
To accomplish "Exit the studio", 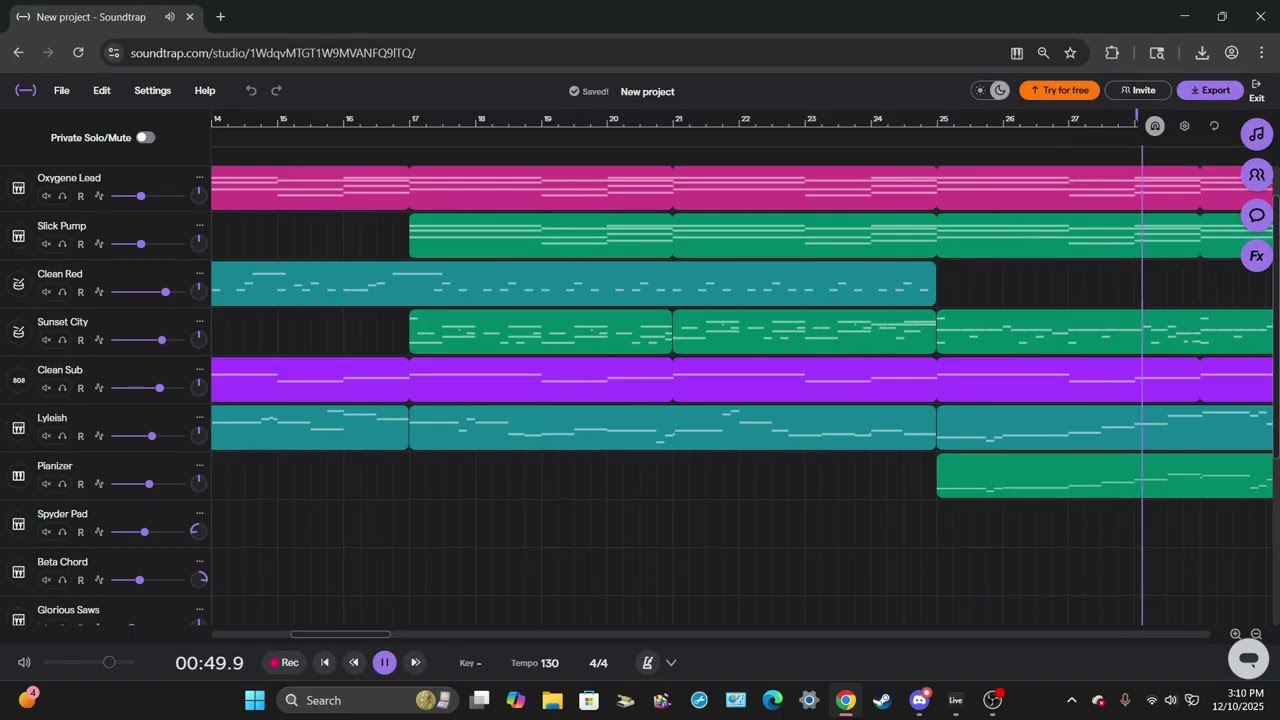I will pyautogui.click(x=1257, y=91).
